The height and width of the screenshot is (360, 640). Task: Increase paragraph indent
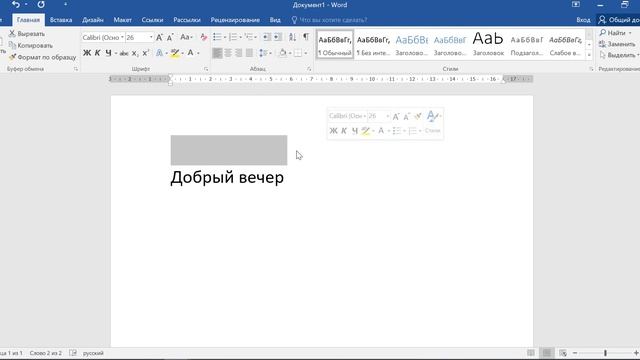[278, 37]
